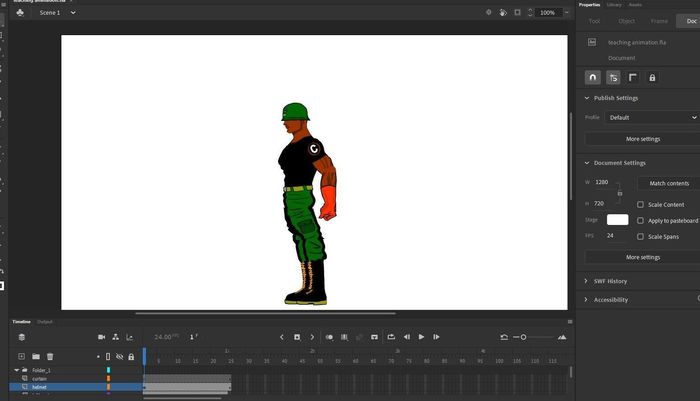Toggle the width-height link constraint icon
Image resolution: width=700 pixels, height=401 pixels.
point(620,193)
